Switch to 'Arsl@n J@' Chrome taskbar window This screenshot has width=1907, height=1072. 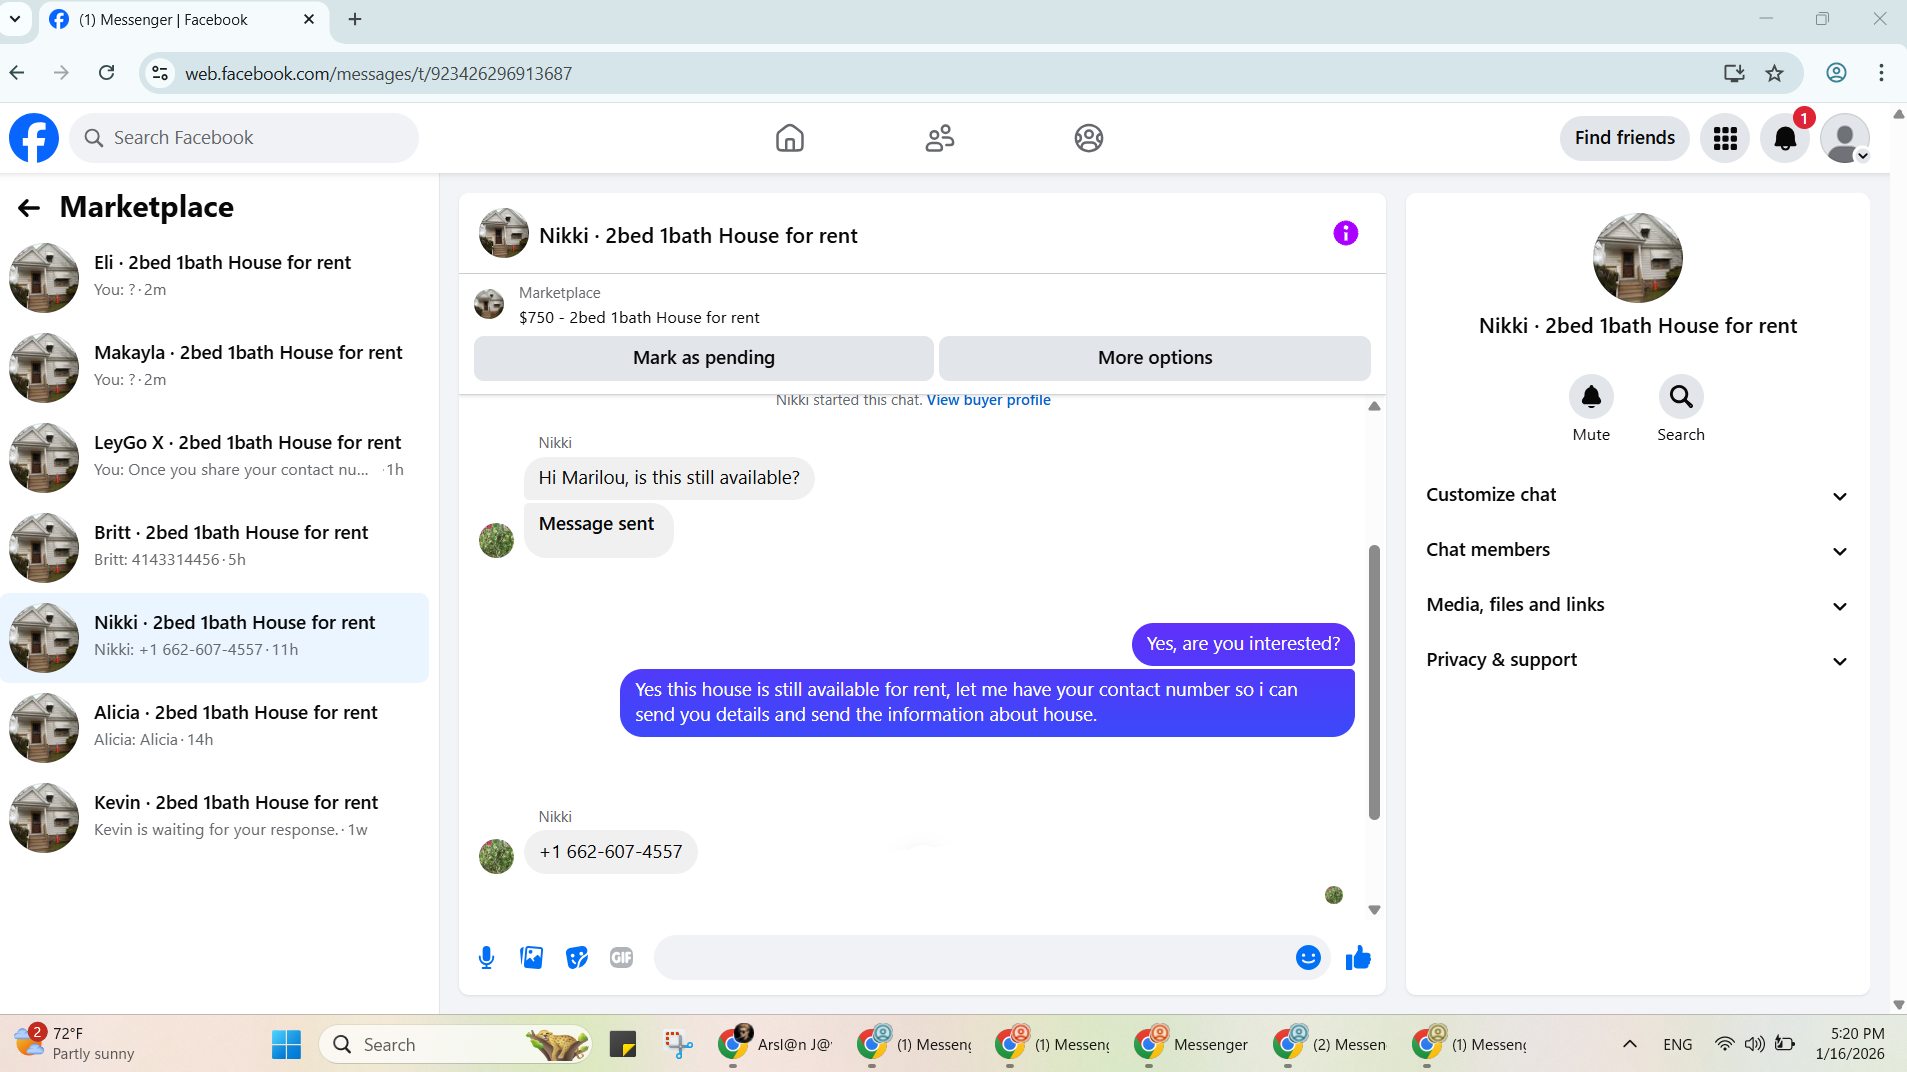click(x=775, y=1044)
